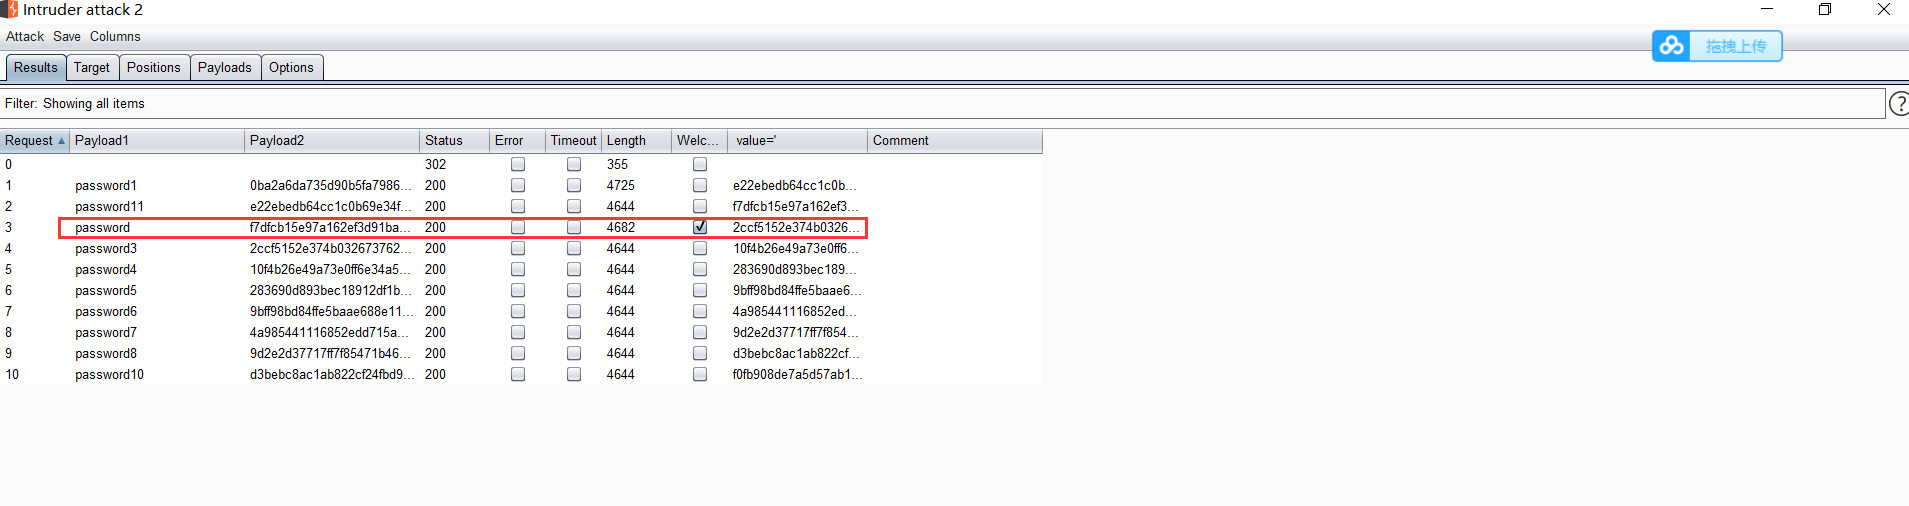Sort by Status column header

(x=455, y=141)
